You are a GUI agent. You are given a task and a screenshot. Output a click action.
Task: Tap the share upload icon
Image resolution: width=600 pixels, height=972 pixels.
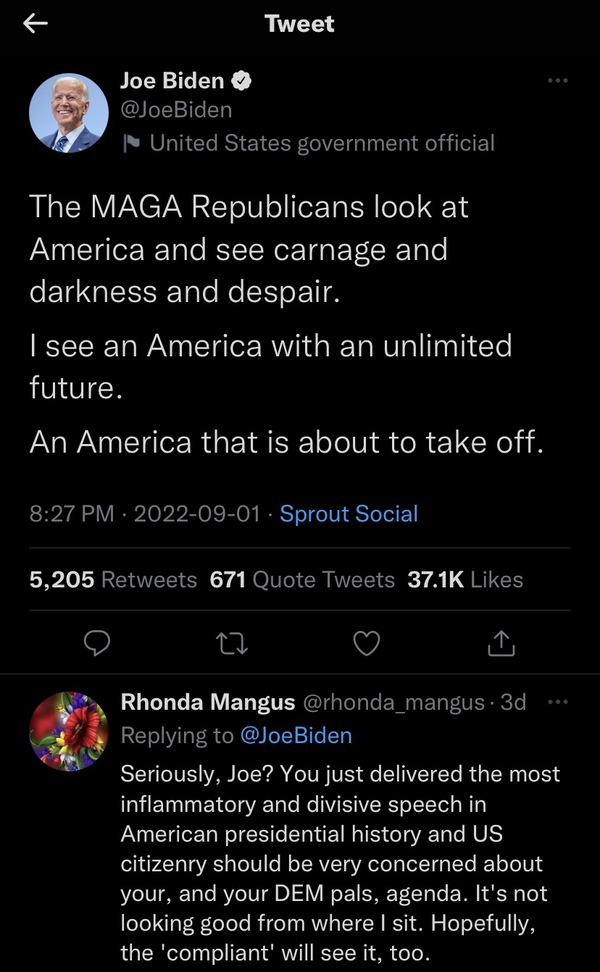[501, 645]
